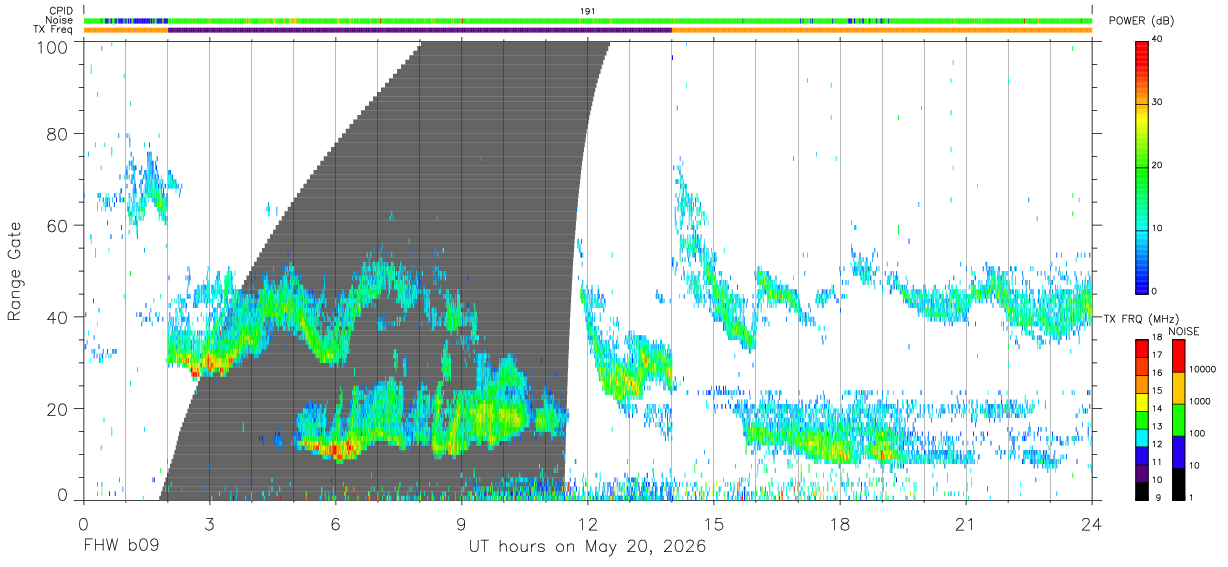Click x-axis tick label '9'

tap(461, 524)
